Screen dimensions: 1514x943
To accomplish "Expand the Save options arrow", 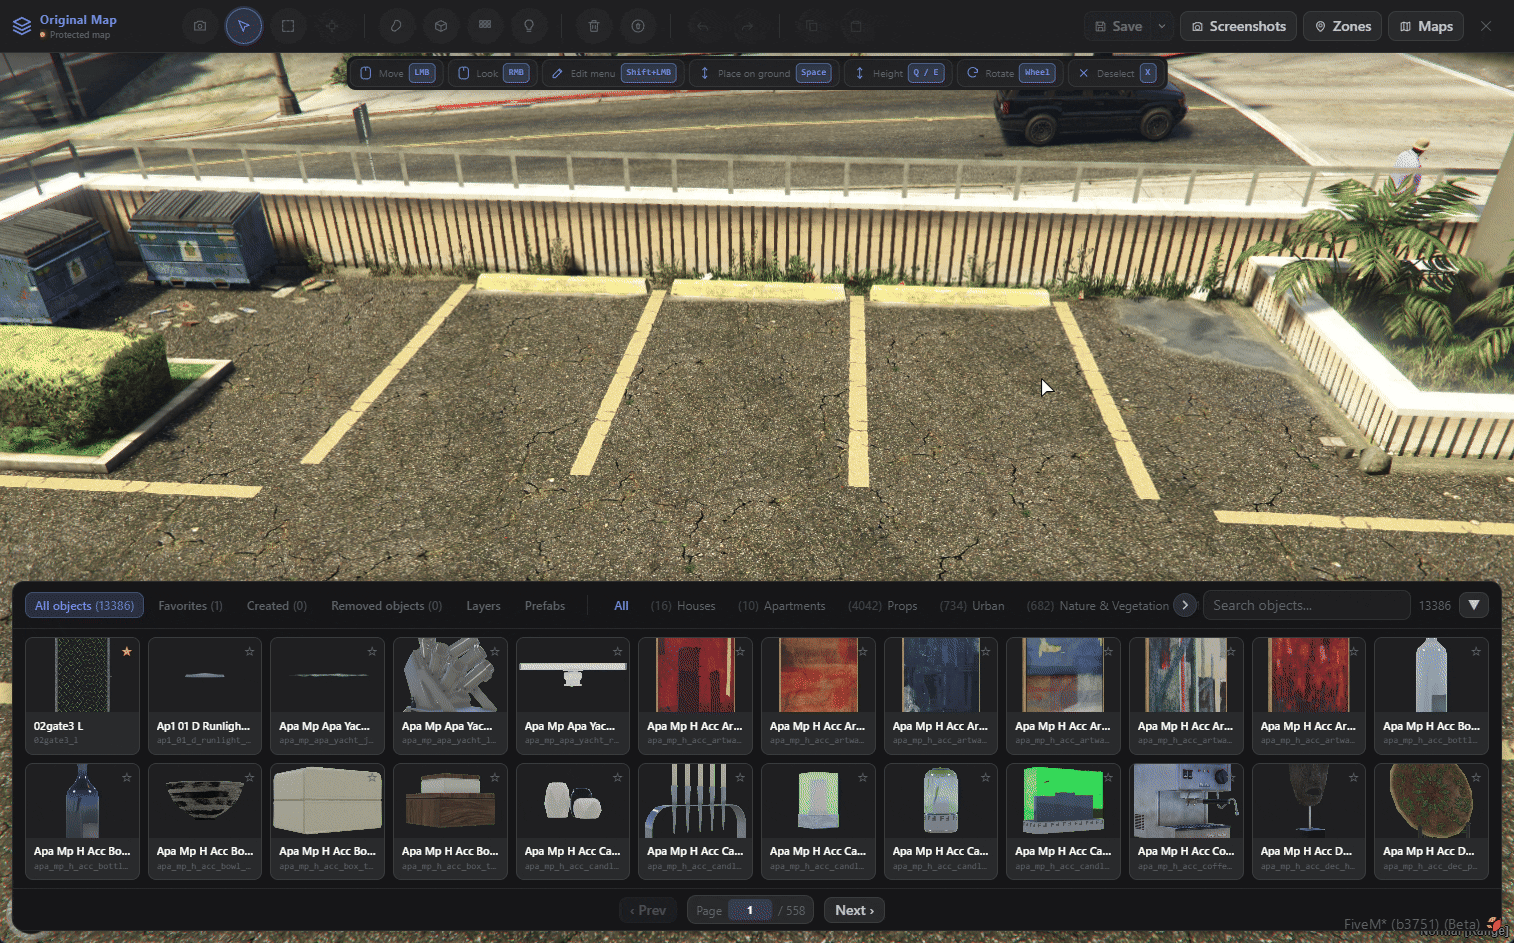I will point(1162,26).
